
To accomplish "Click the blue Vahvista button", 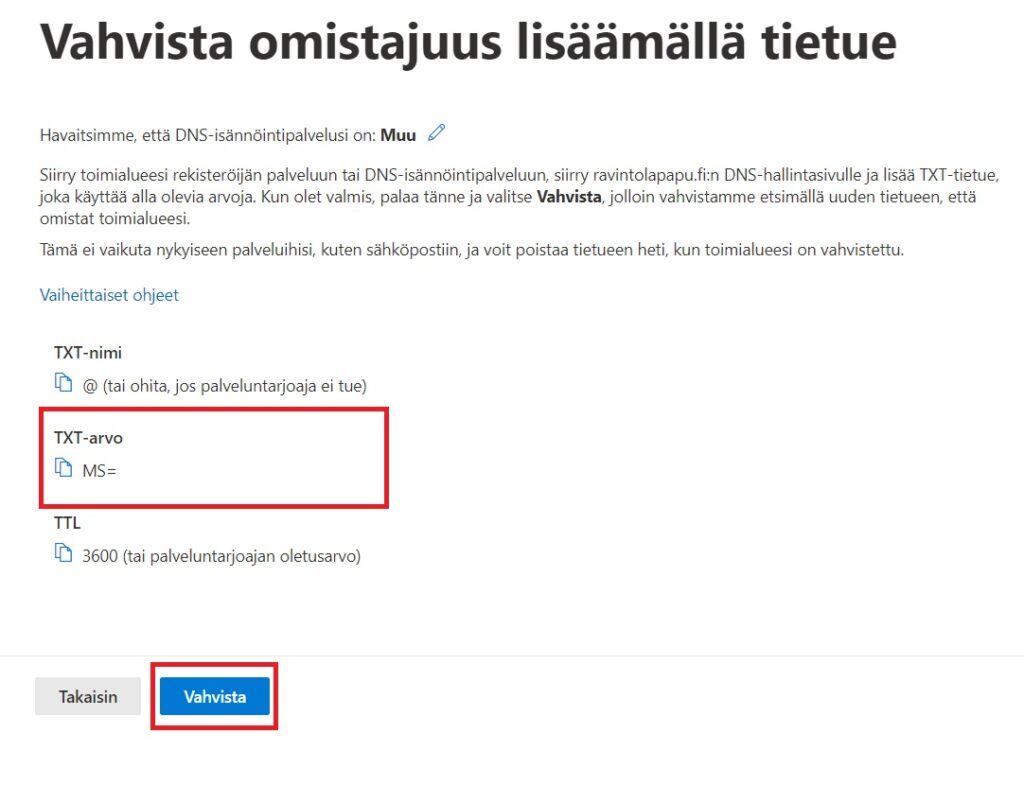I will (x=214, y=697).
